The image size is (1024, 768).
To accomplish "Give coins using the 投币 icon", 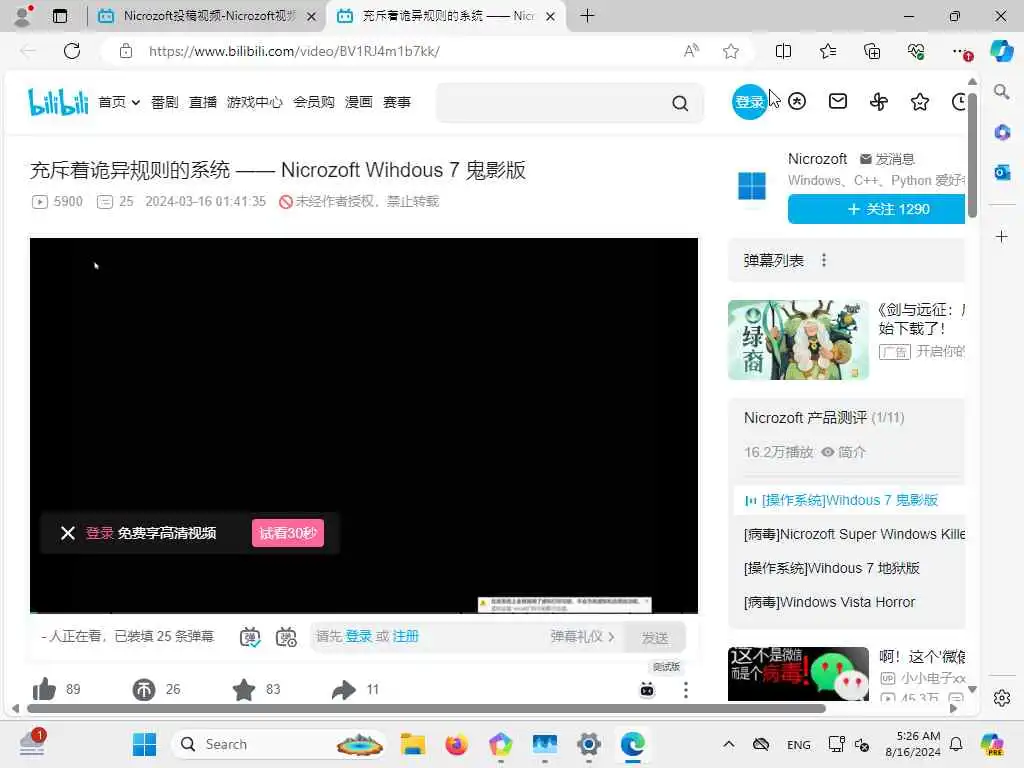I will click(x=144, y=689).
